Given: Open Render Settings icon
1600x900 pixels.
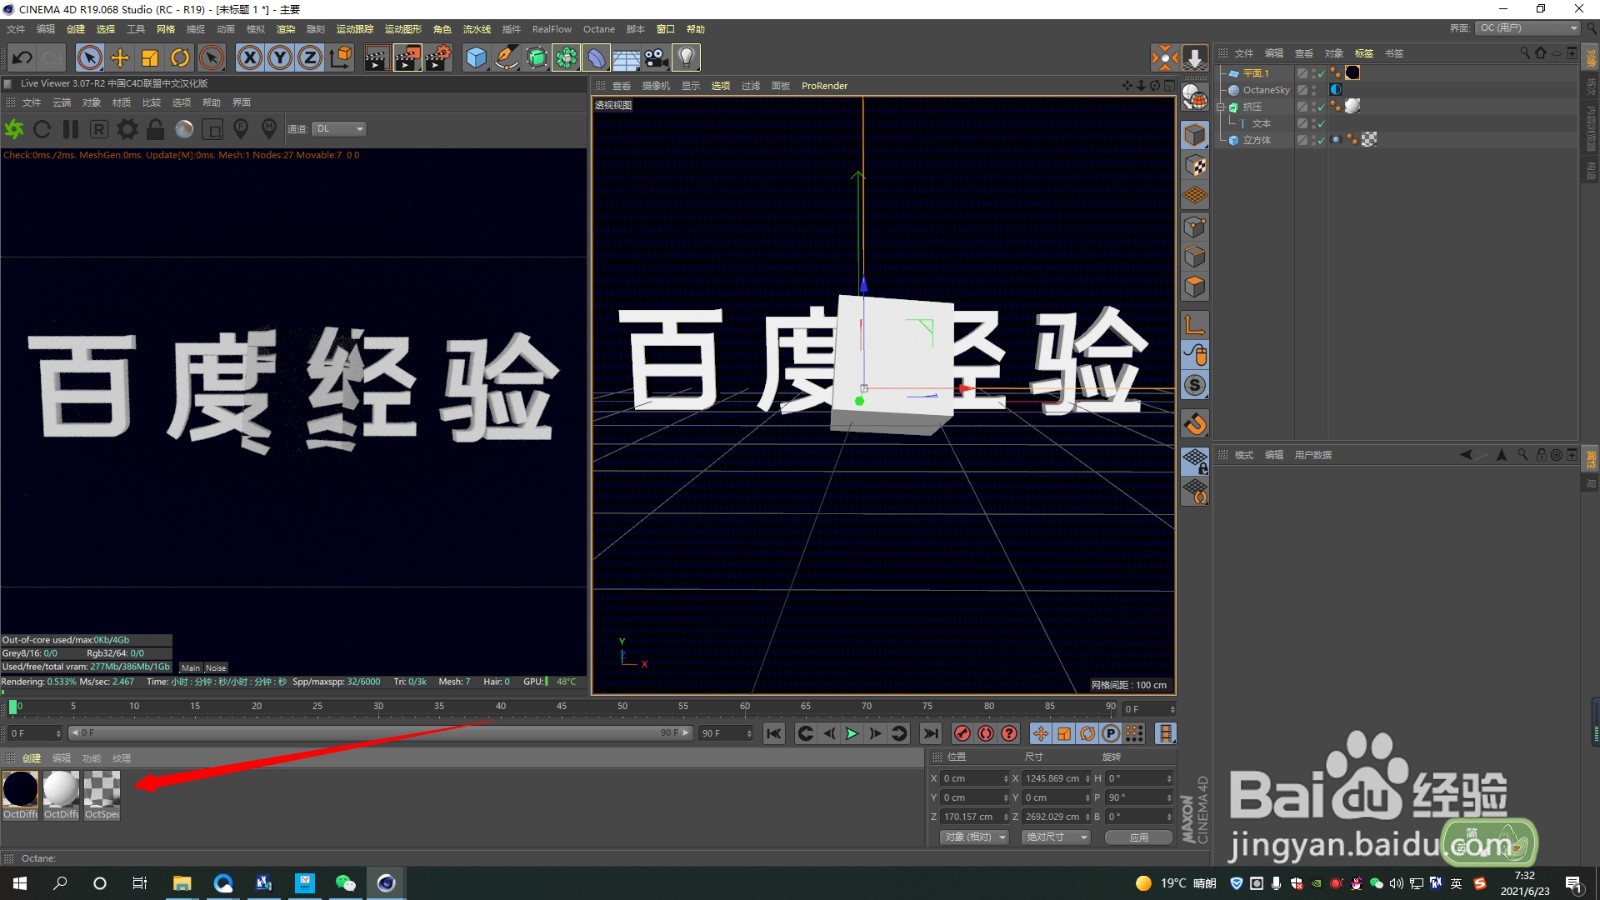Looking at the screenshot, I should click(x=439, y=58).
